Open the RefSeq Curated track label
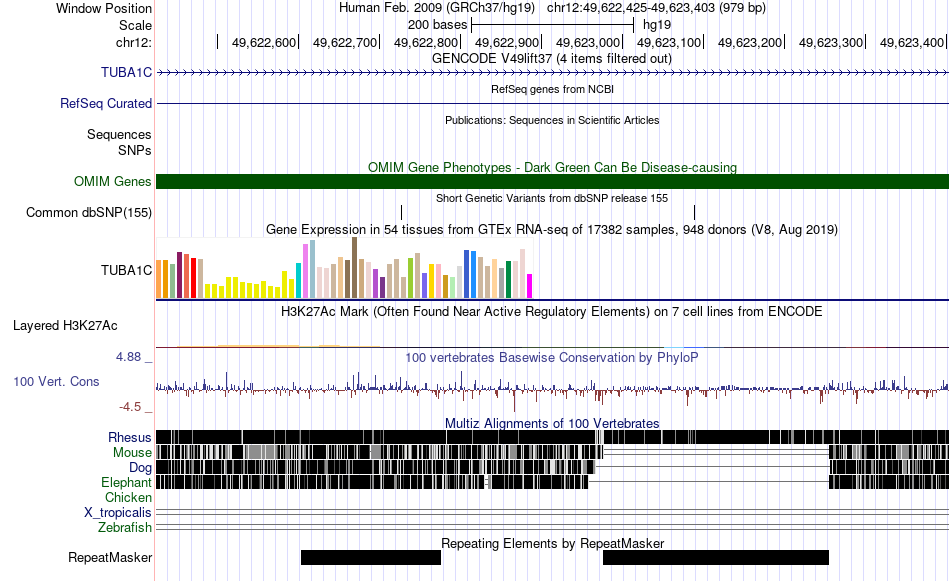Viewport: 950px width, 581px height. 106,104
